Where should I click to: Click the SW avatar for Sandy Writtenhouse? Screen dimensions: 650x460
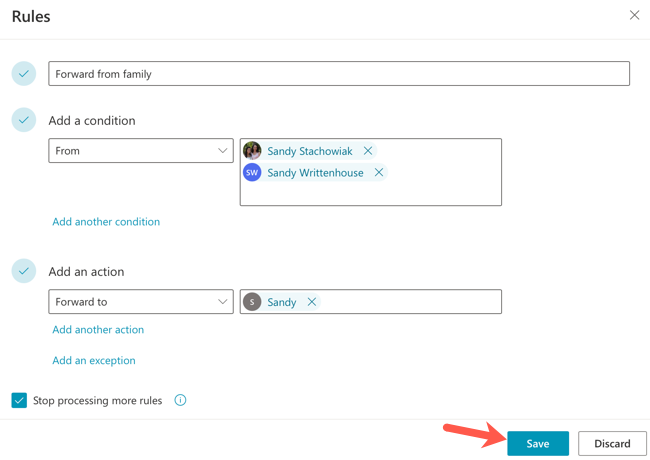tap(252, 173)
